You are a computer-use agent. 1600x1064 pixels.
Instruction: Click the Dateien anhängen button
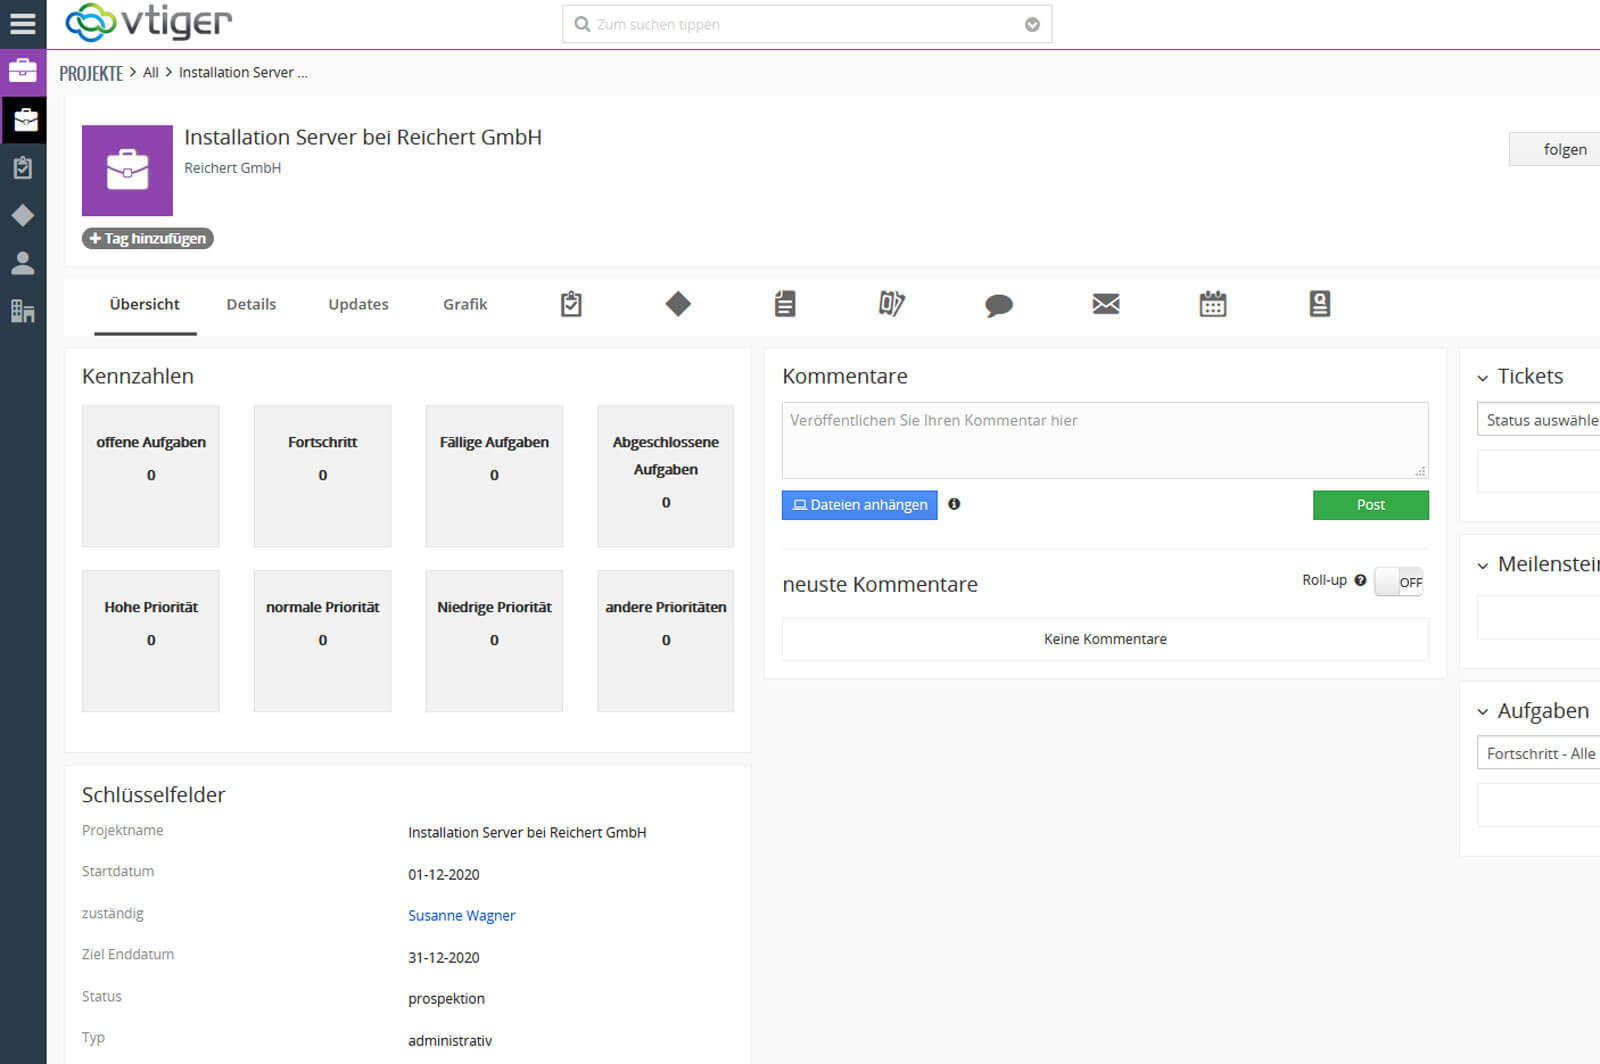[x=859, y=505]
